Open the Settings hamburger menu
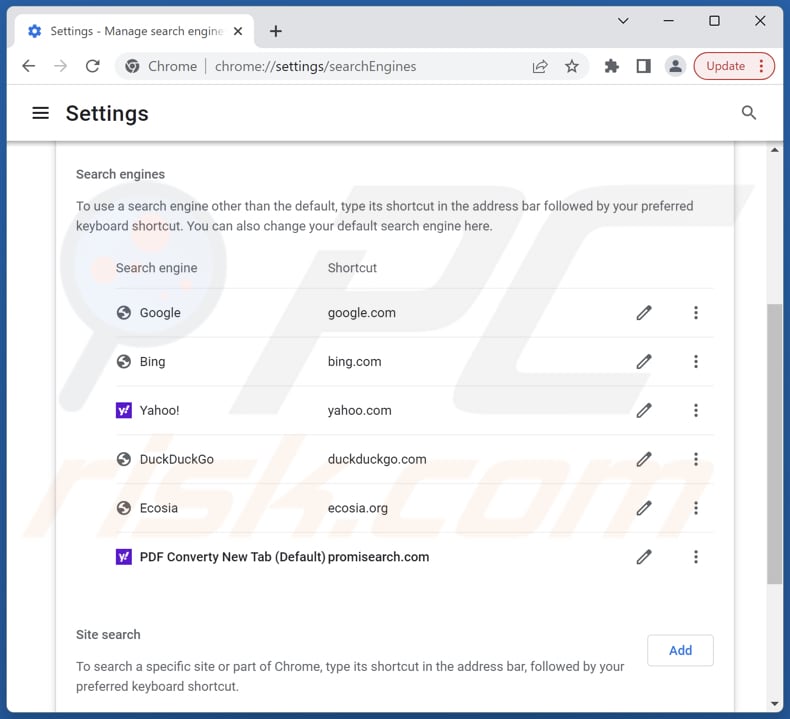This screenshot has height=719, width=790. pyautogui.click(x=41, y=113)
